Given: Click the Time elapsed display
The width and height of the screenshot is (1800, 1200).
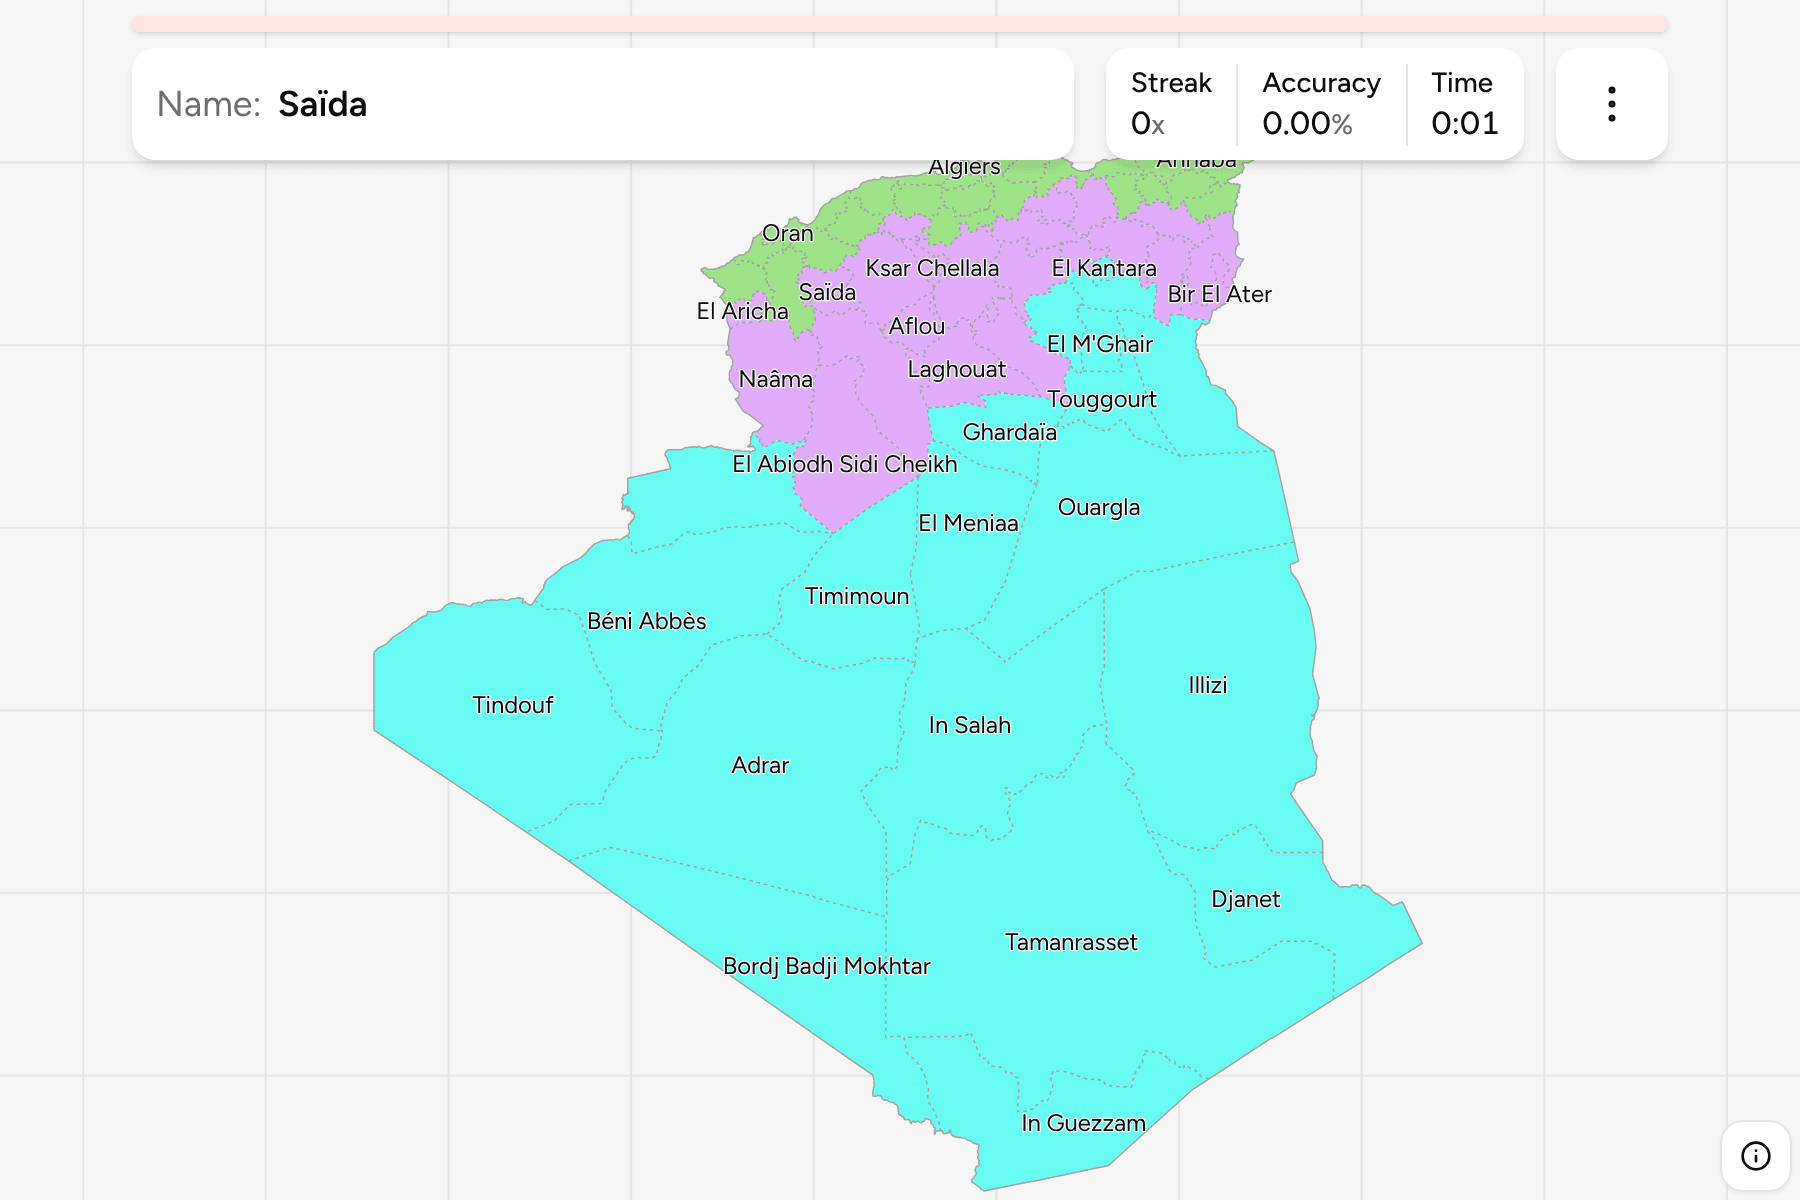Looking at the screenshot, I should pyautogui.click(x=1464, y=104).
